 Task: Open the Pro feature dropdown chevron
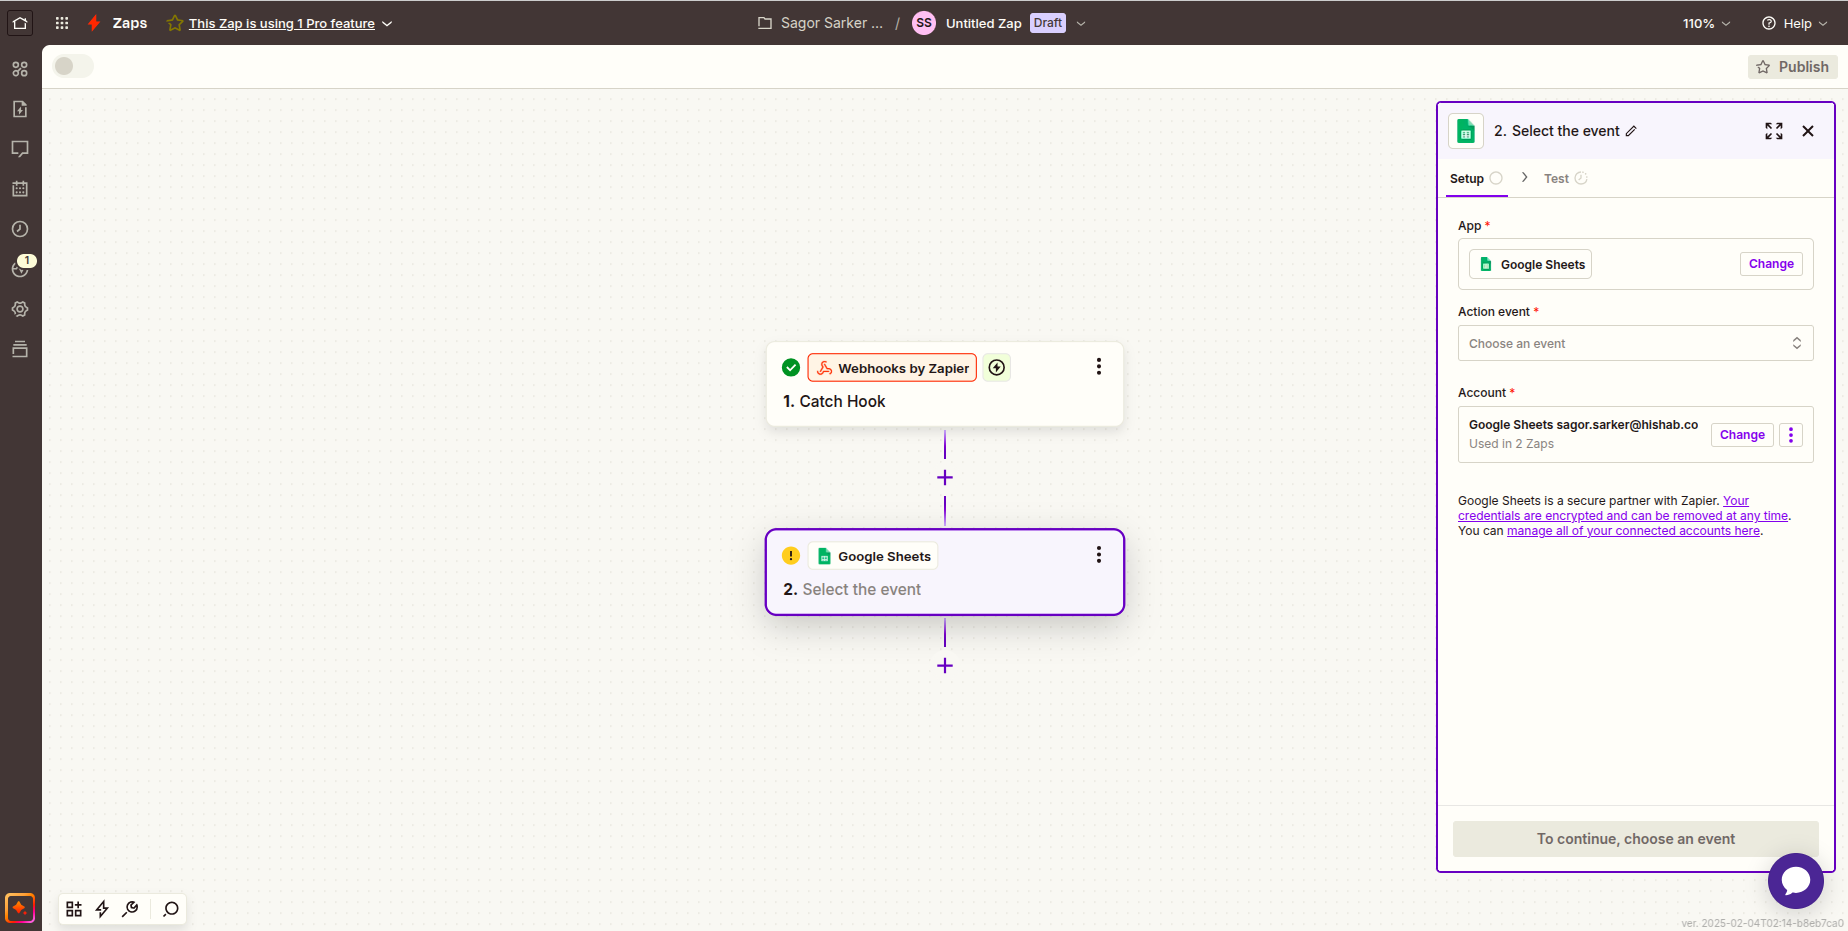pyautogui.click(x=387, y=24)
